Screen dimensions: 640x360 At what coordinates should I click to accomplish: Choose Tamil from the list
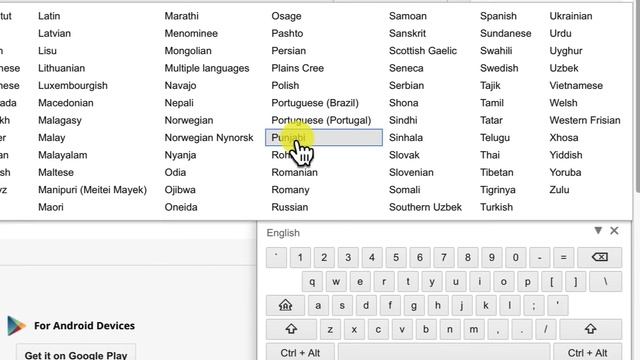pos(492,103)
